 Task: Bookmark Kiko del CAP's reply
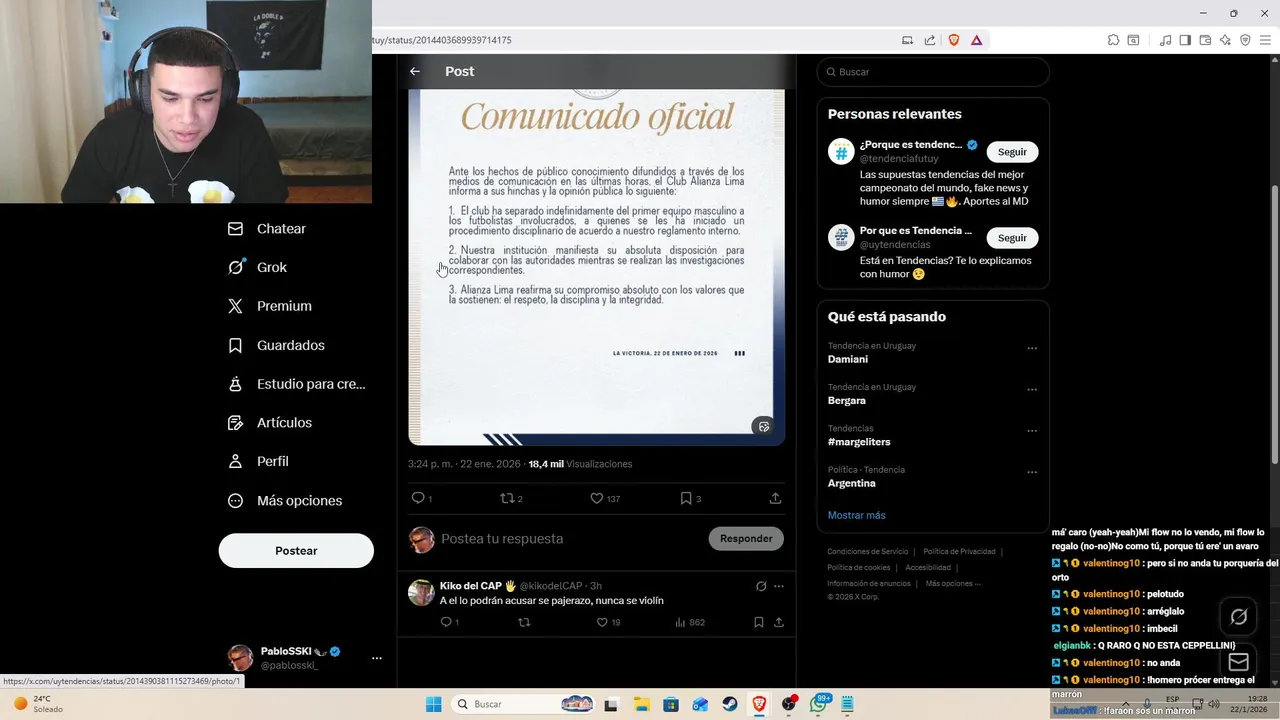coord(759,622)
